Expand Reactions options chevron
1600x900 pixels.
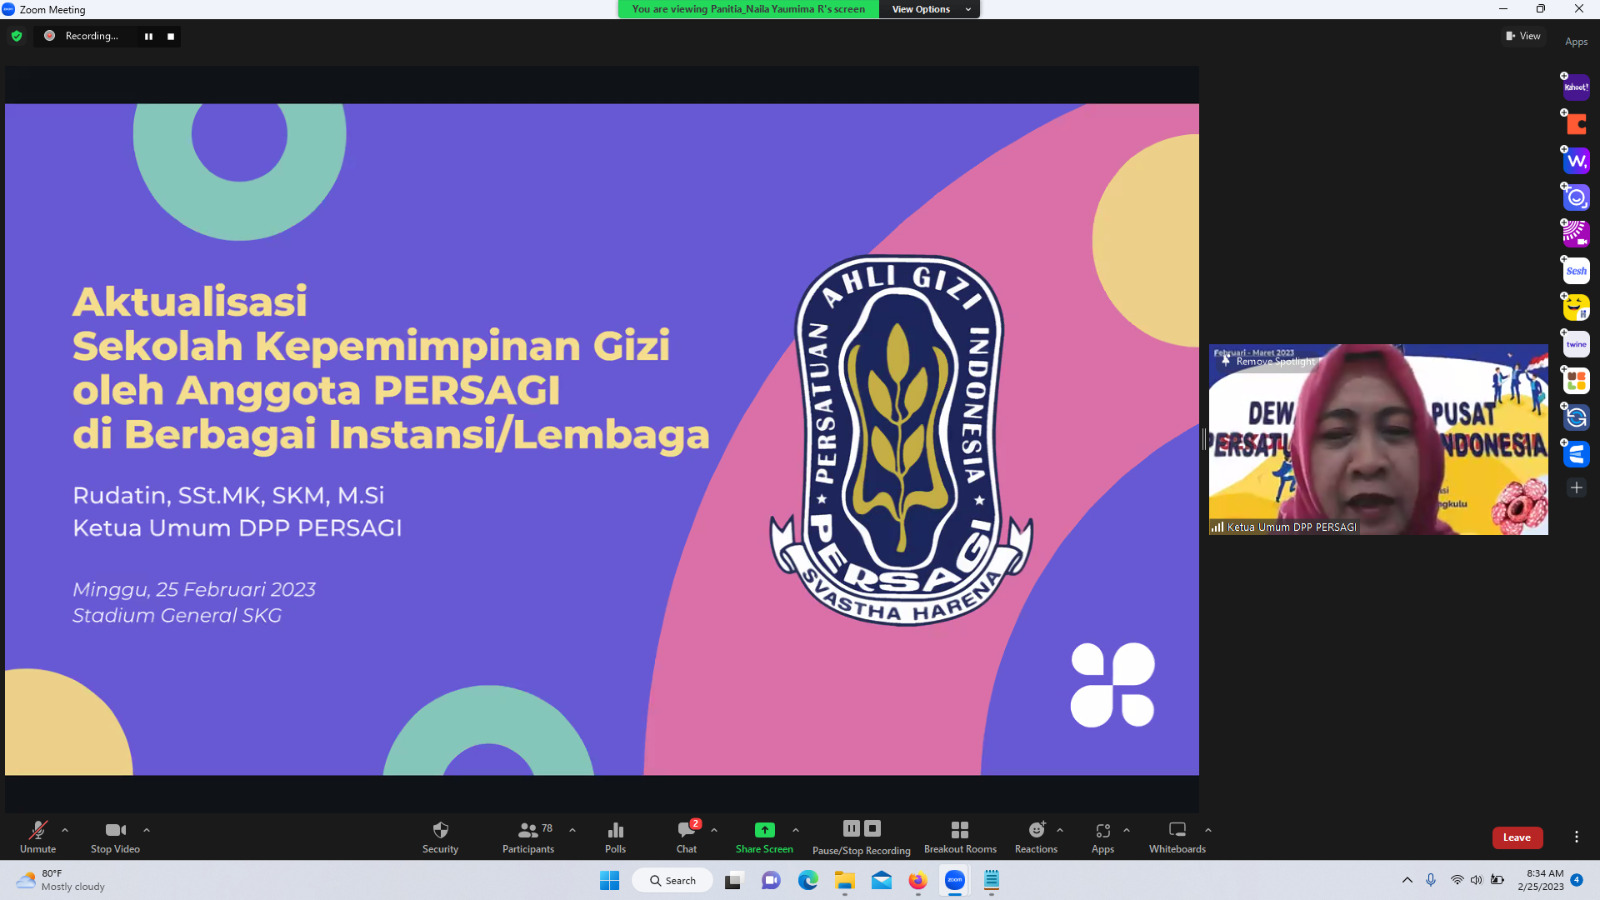point(1060,830)
